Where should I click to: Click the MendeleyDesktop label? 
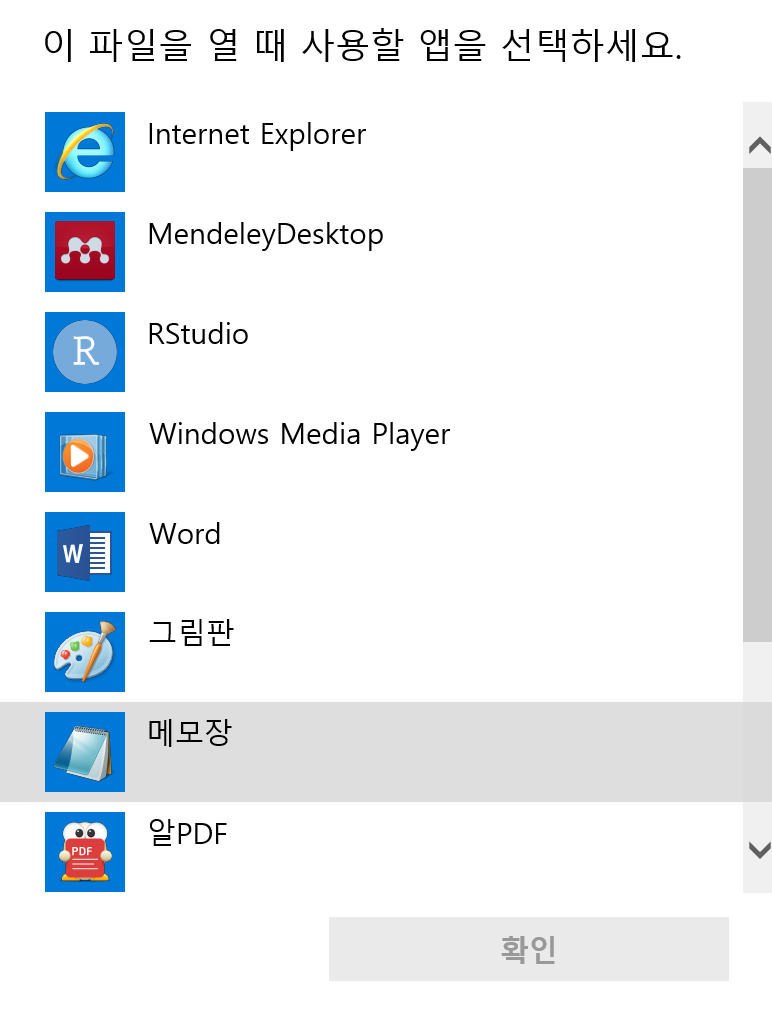(x=266, y=235)
